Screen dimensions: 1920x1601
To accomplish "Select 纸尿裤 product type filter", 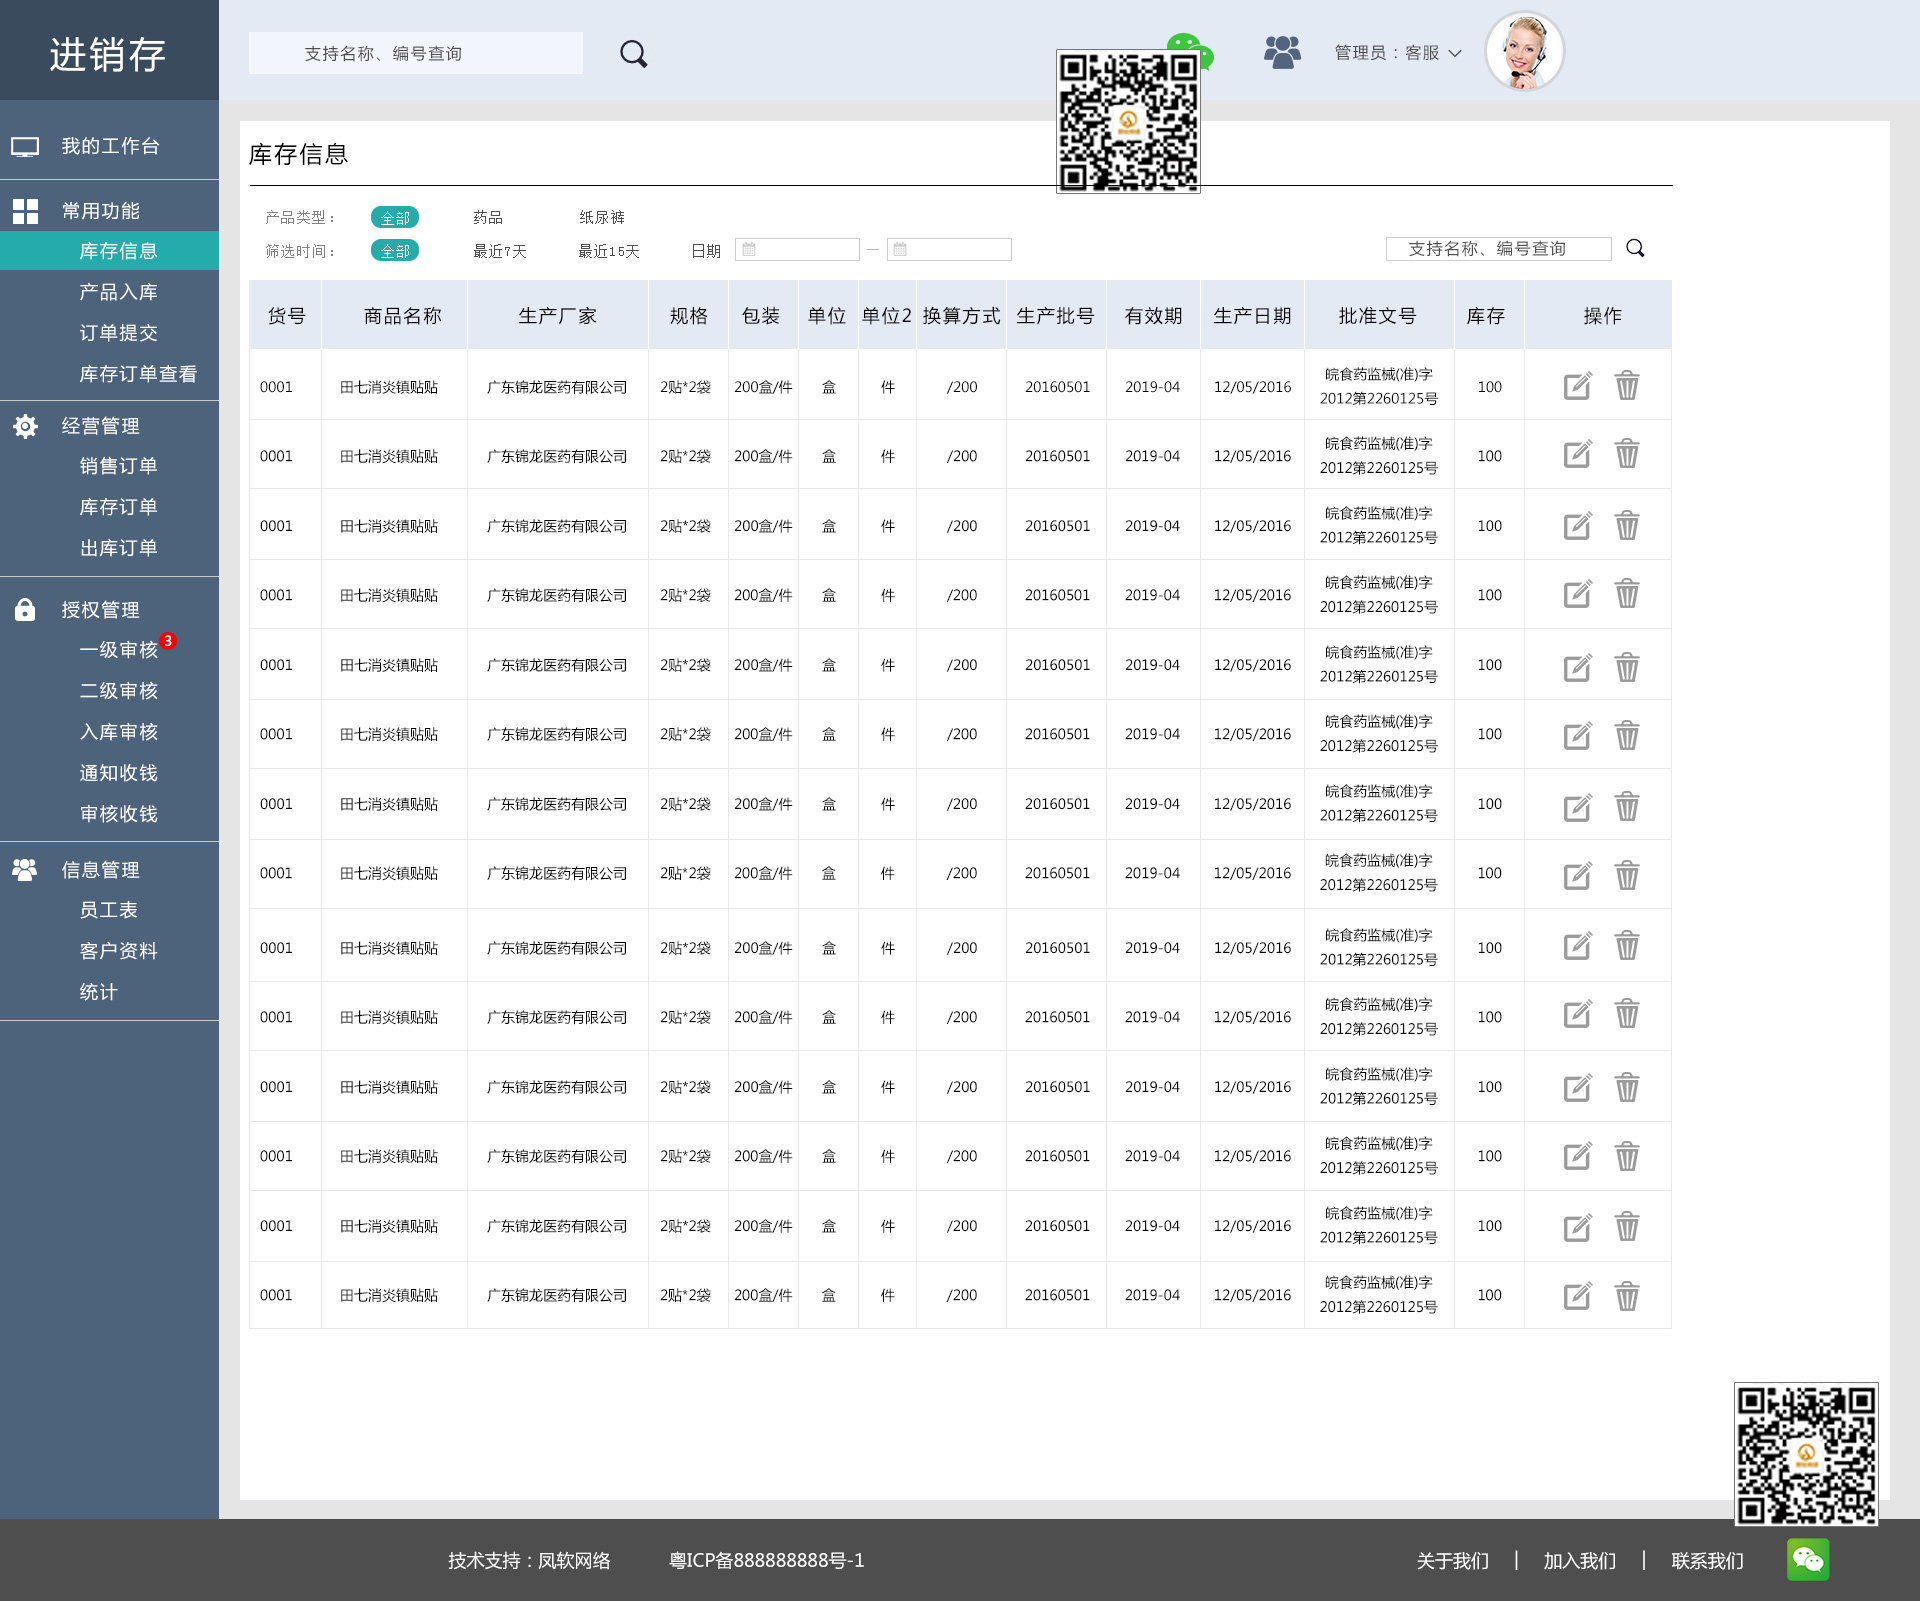I will [602, 217].
